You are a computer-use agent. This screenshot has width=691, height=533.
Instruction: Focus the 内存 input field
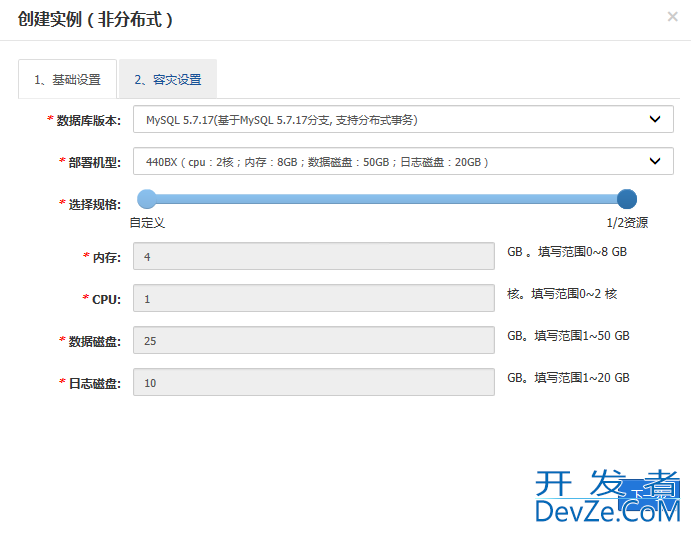(x=314, y=256)
